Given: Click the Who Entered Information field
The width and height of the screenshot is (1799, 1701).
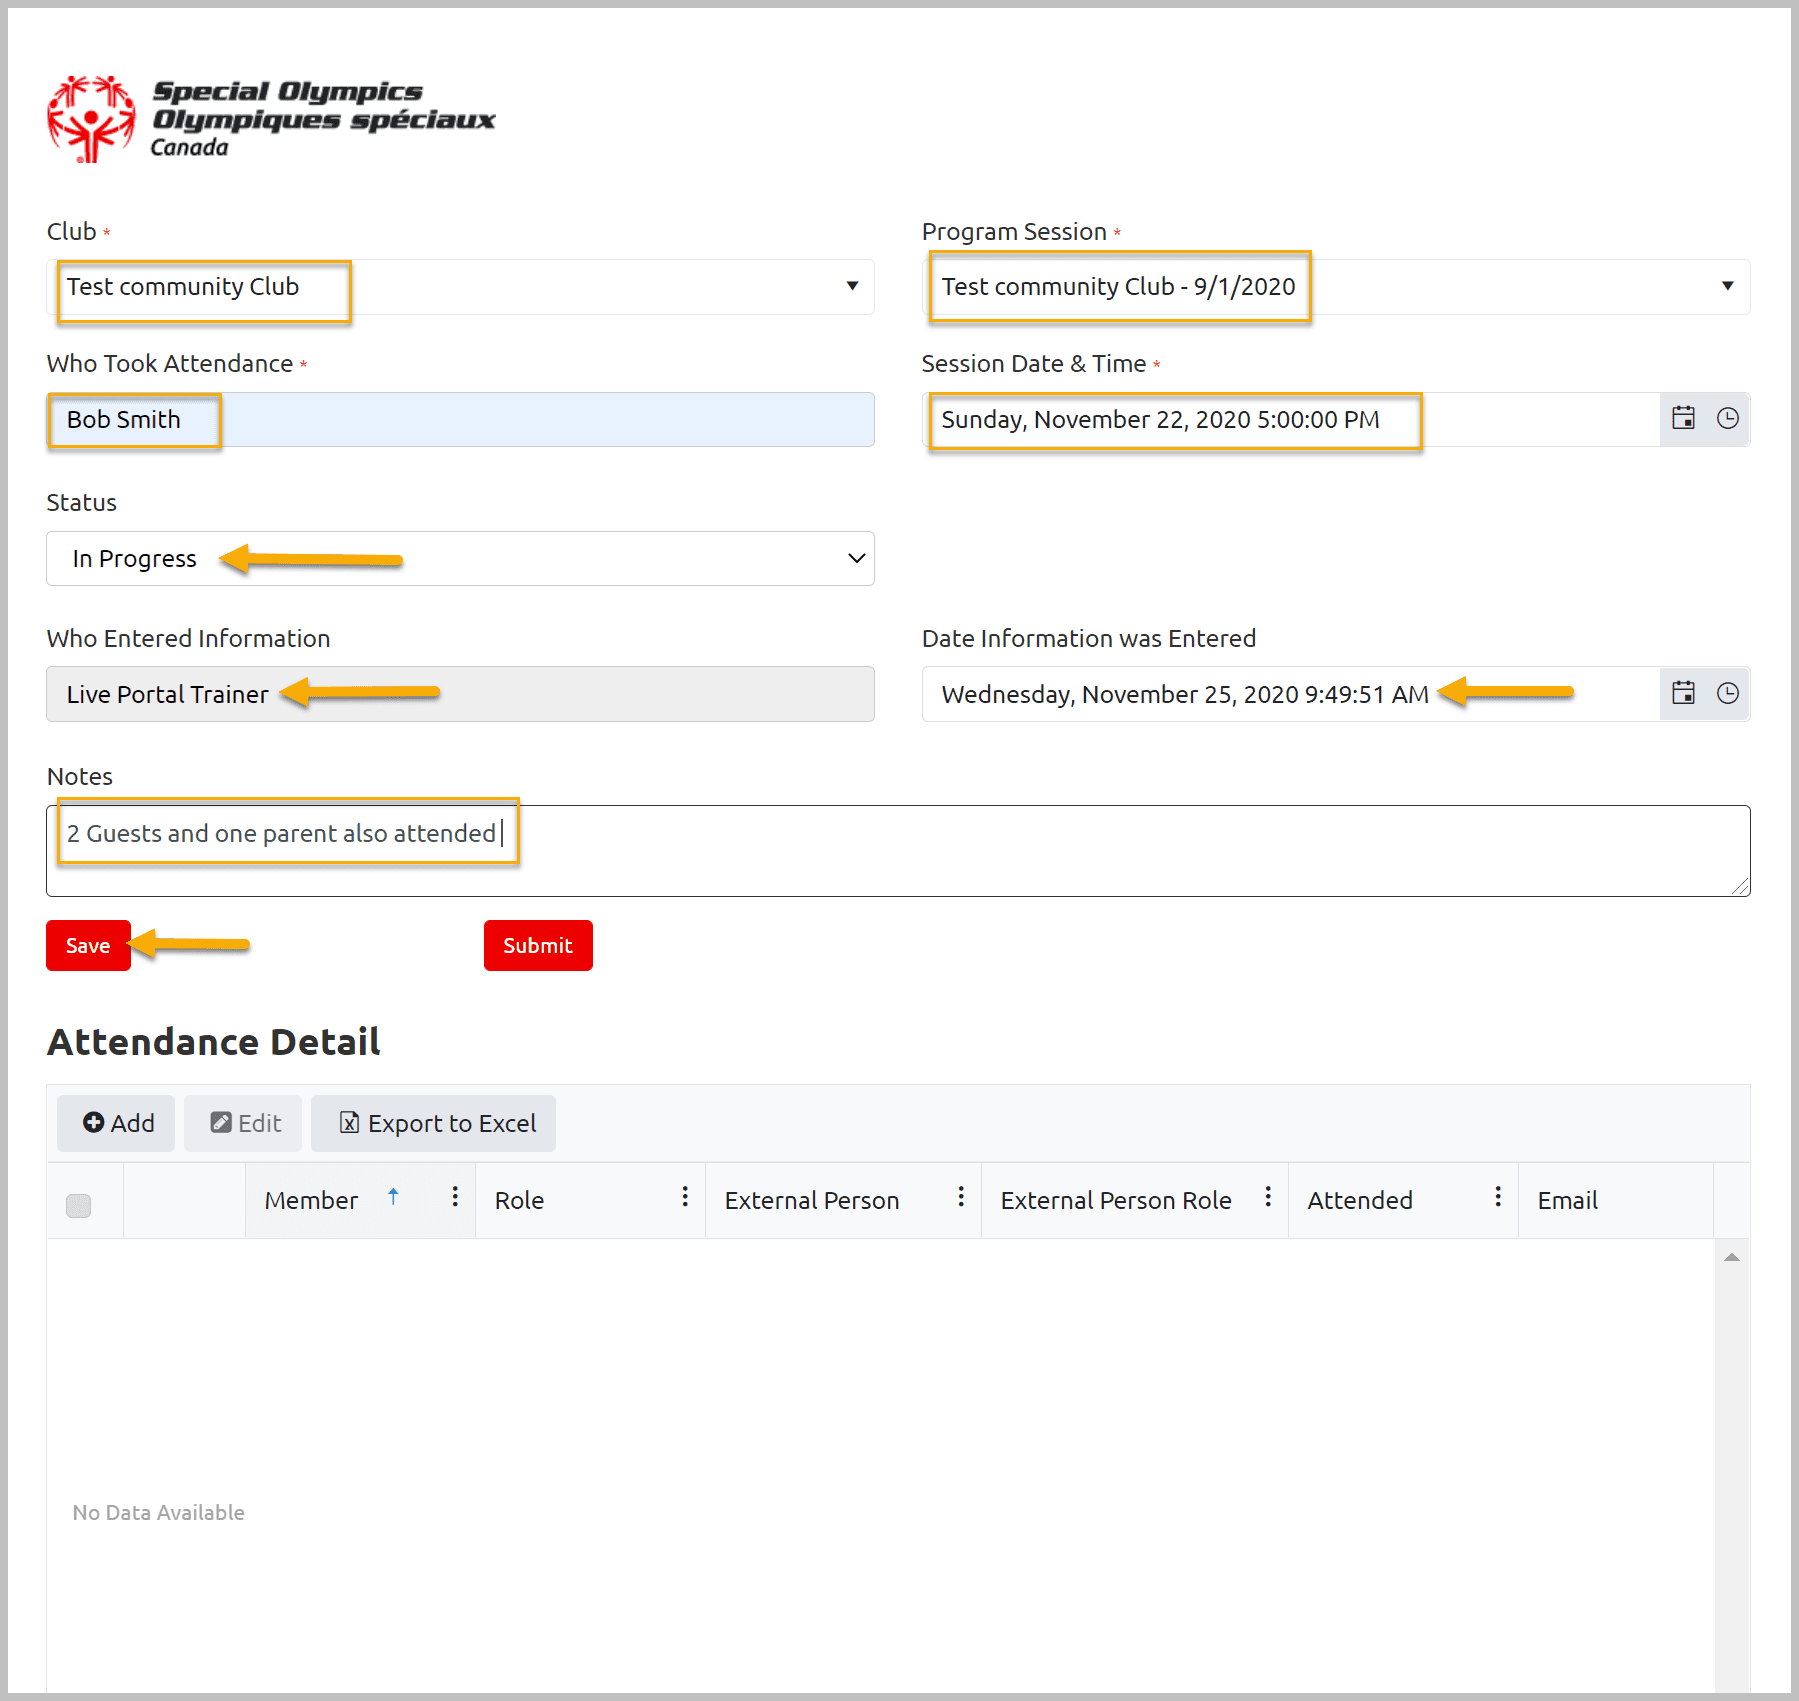Looking at the screenshot, I should [x=460, y=694].
